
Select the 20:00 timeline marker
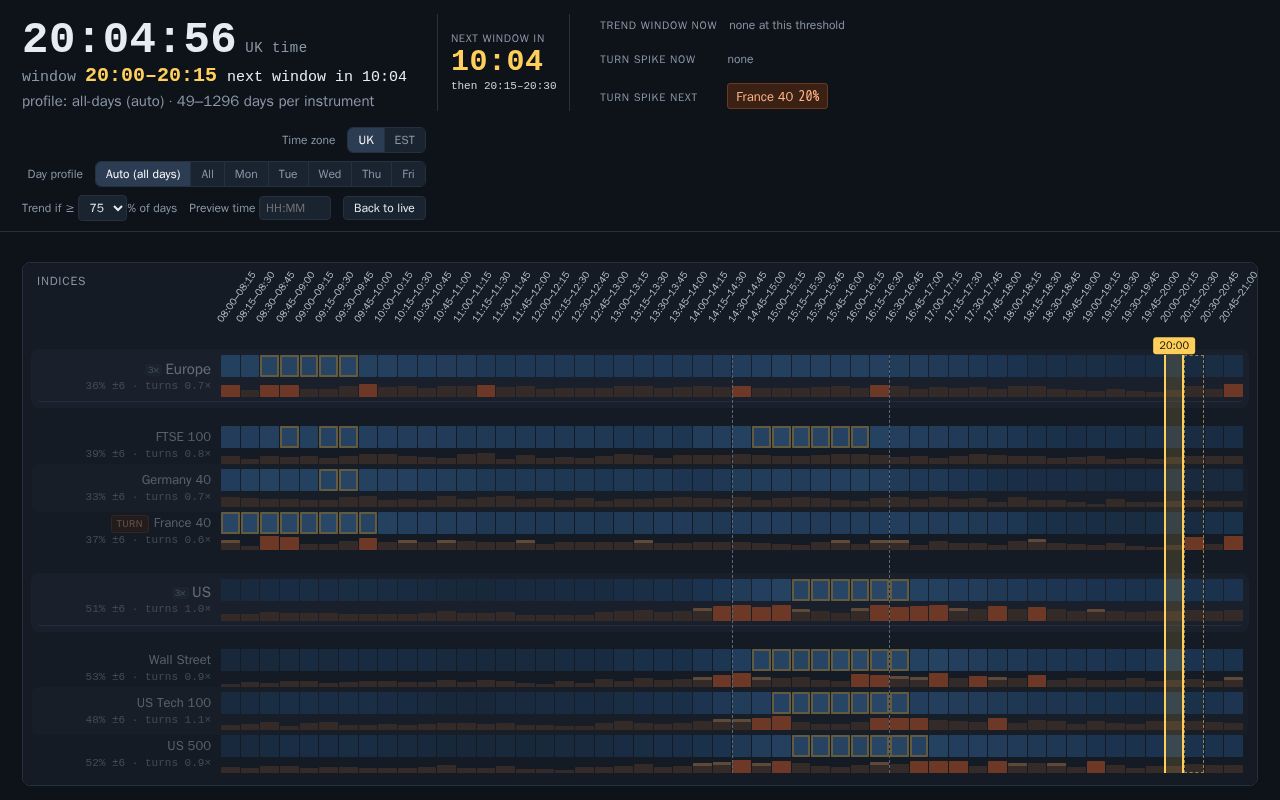pyautogui.click(x=1174, y=345)
